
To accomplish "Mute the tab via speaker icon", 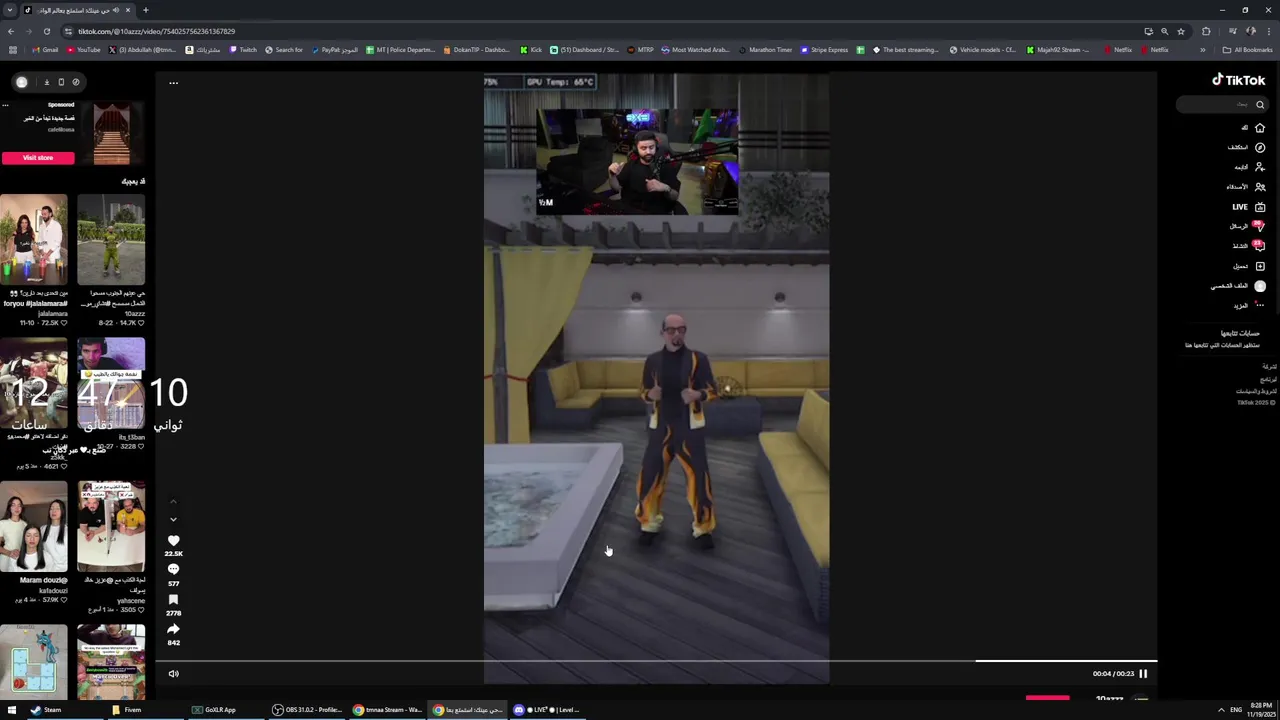I will [116, 10].
